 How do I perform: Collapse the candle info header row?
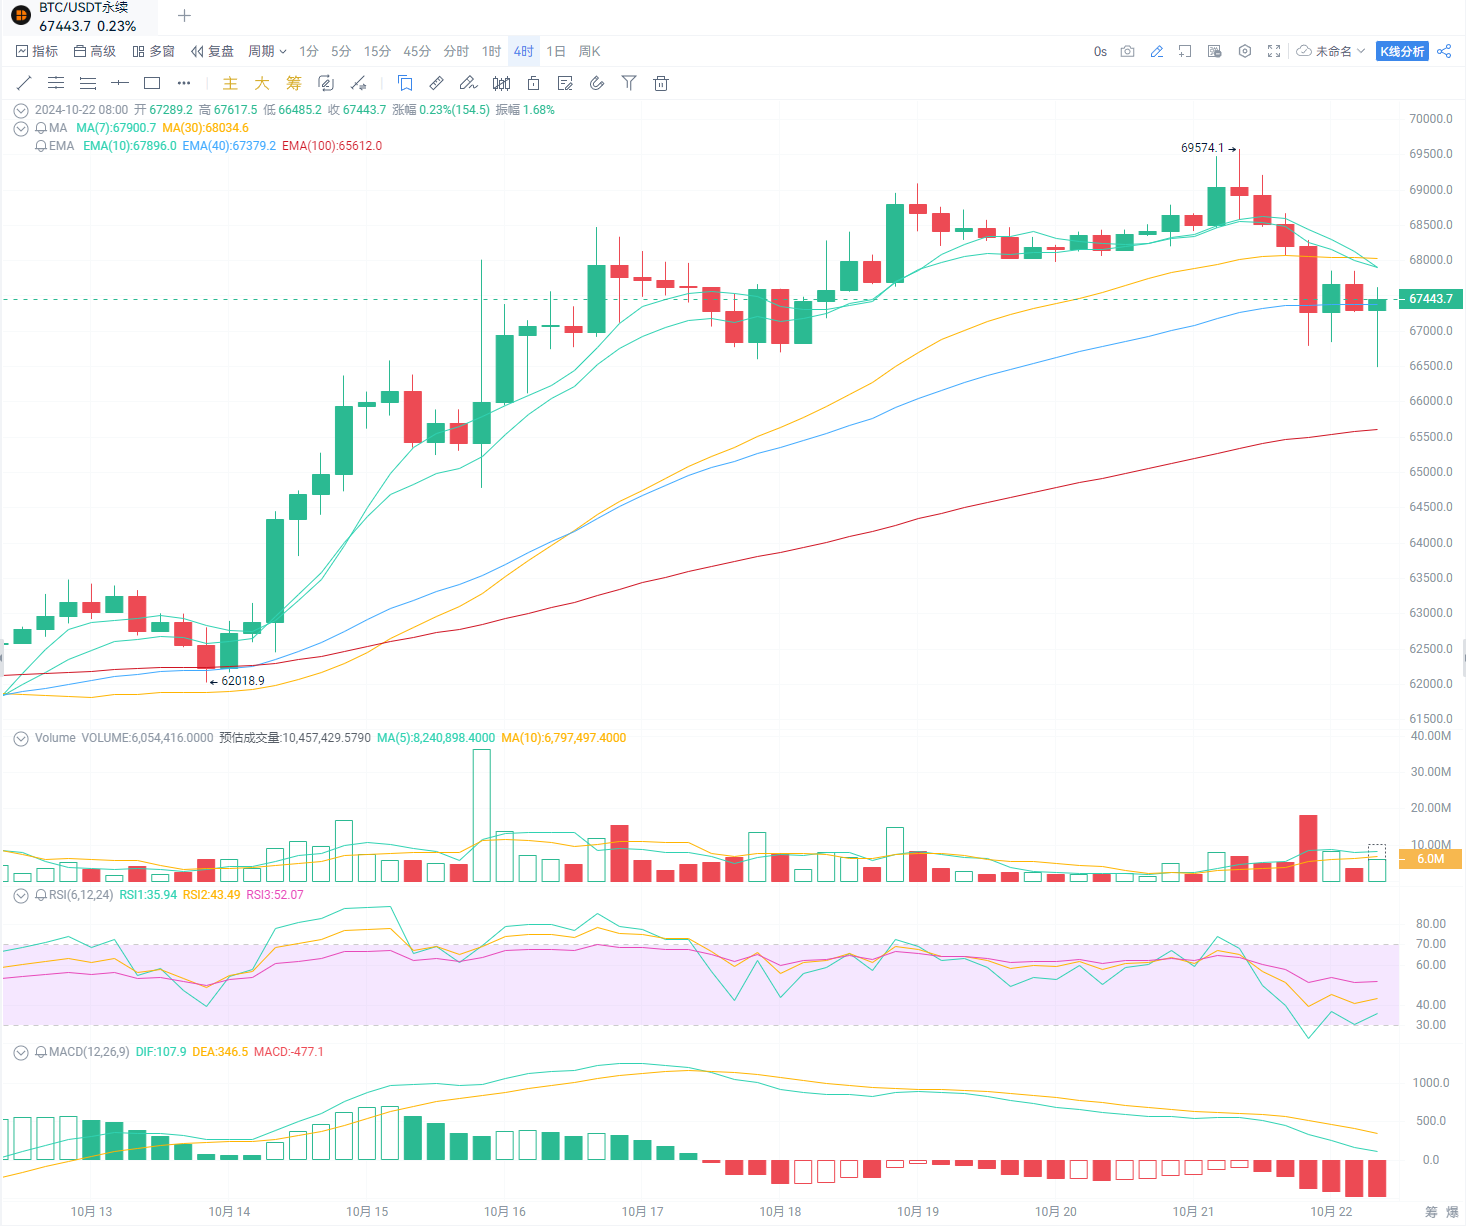click(20, 110)
